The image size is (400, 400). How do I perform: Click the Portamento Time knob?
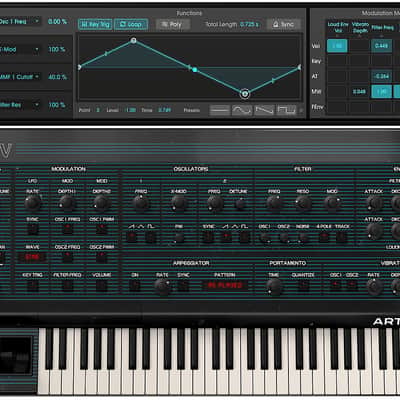pos(274,287)
